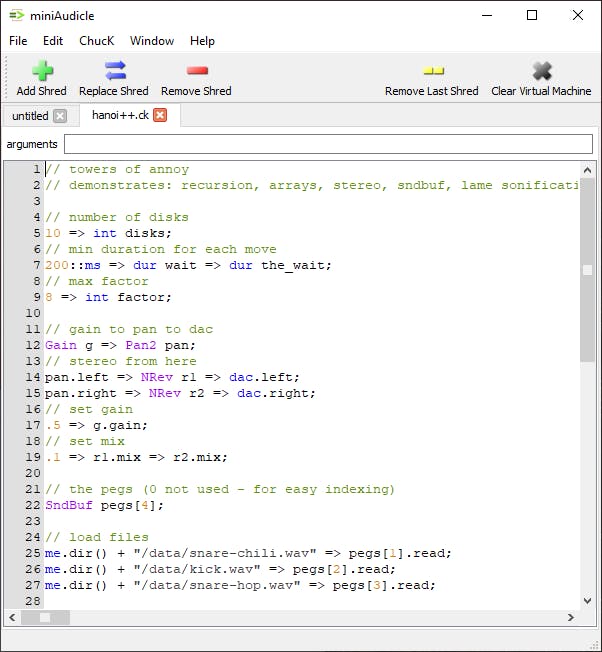Screen dimensions: 602x652
Task: Open the Help menu
Action: point(202,41)
